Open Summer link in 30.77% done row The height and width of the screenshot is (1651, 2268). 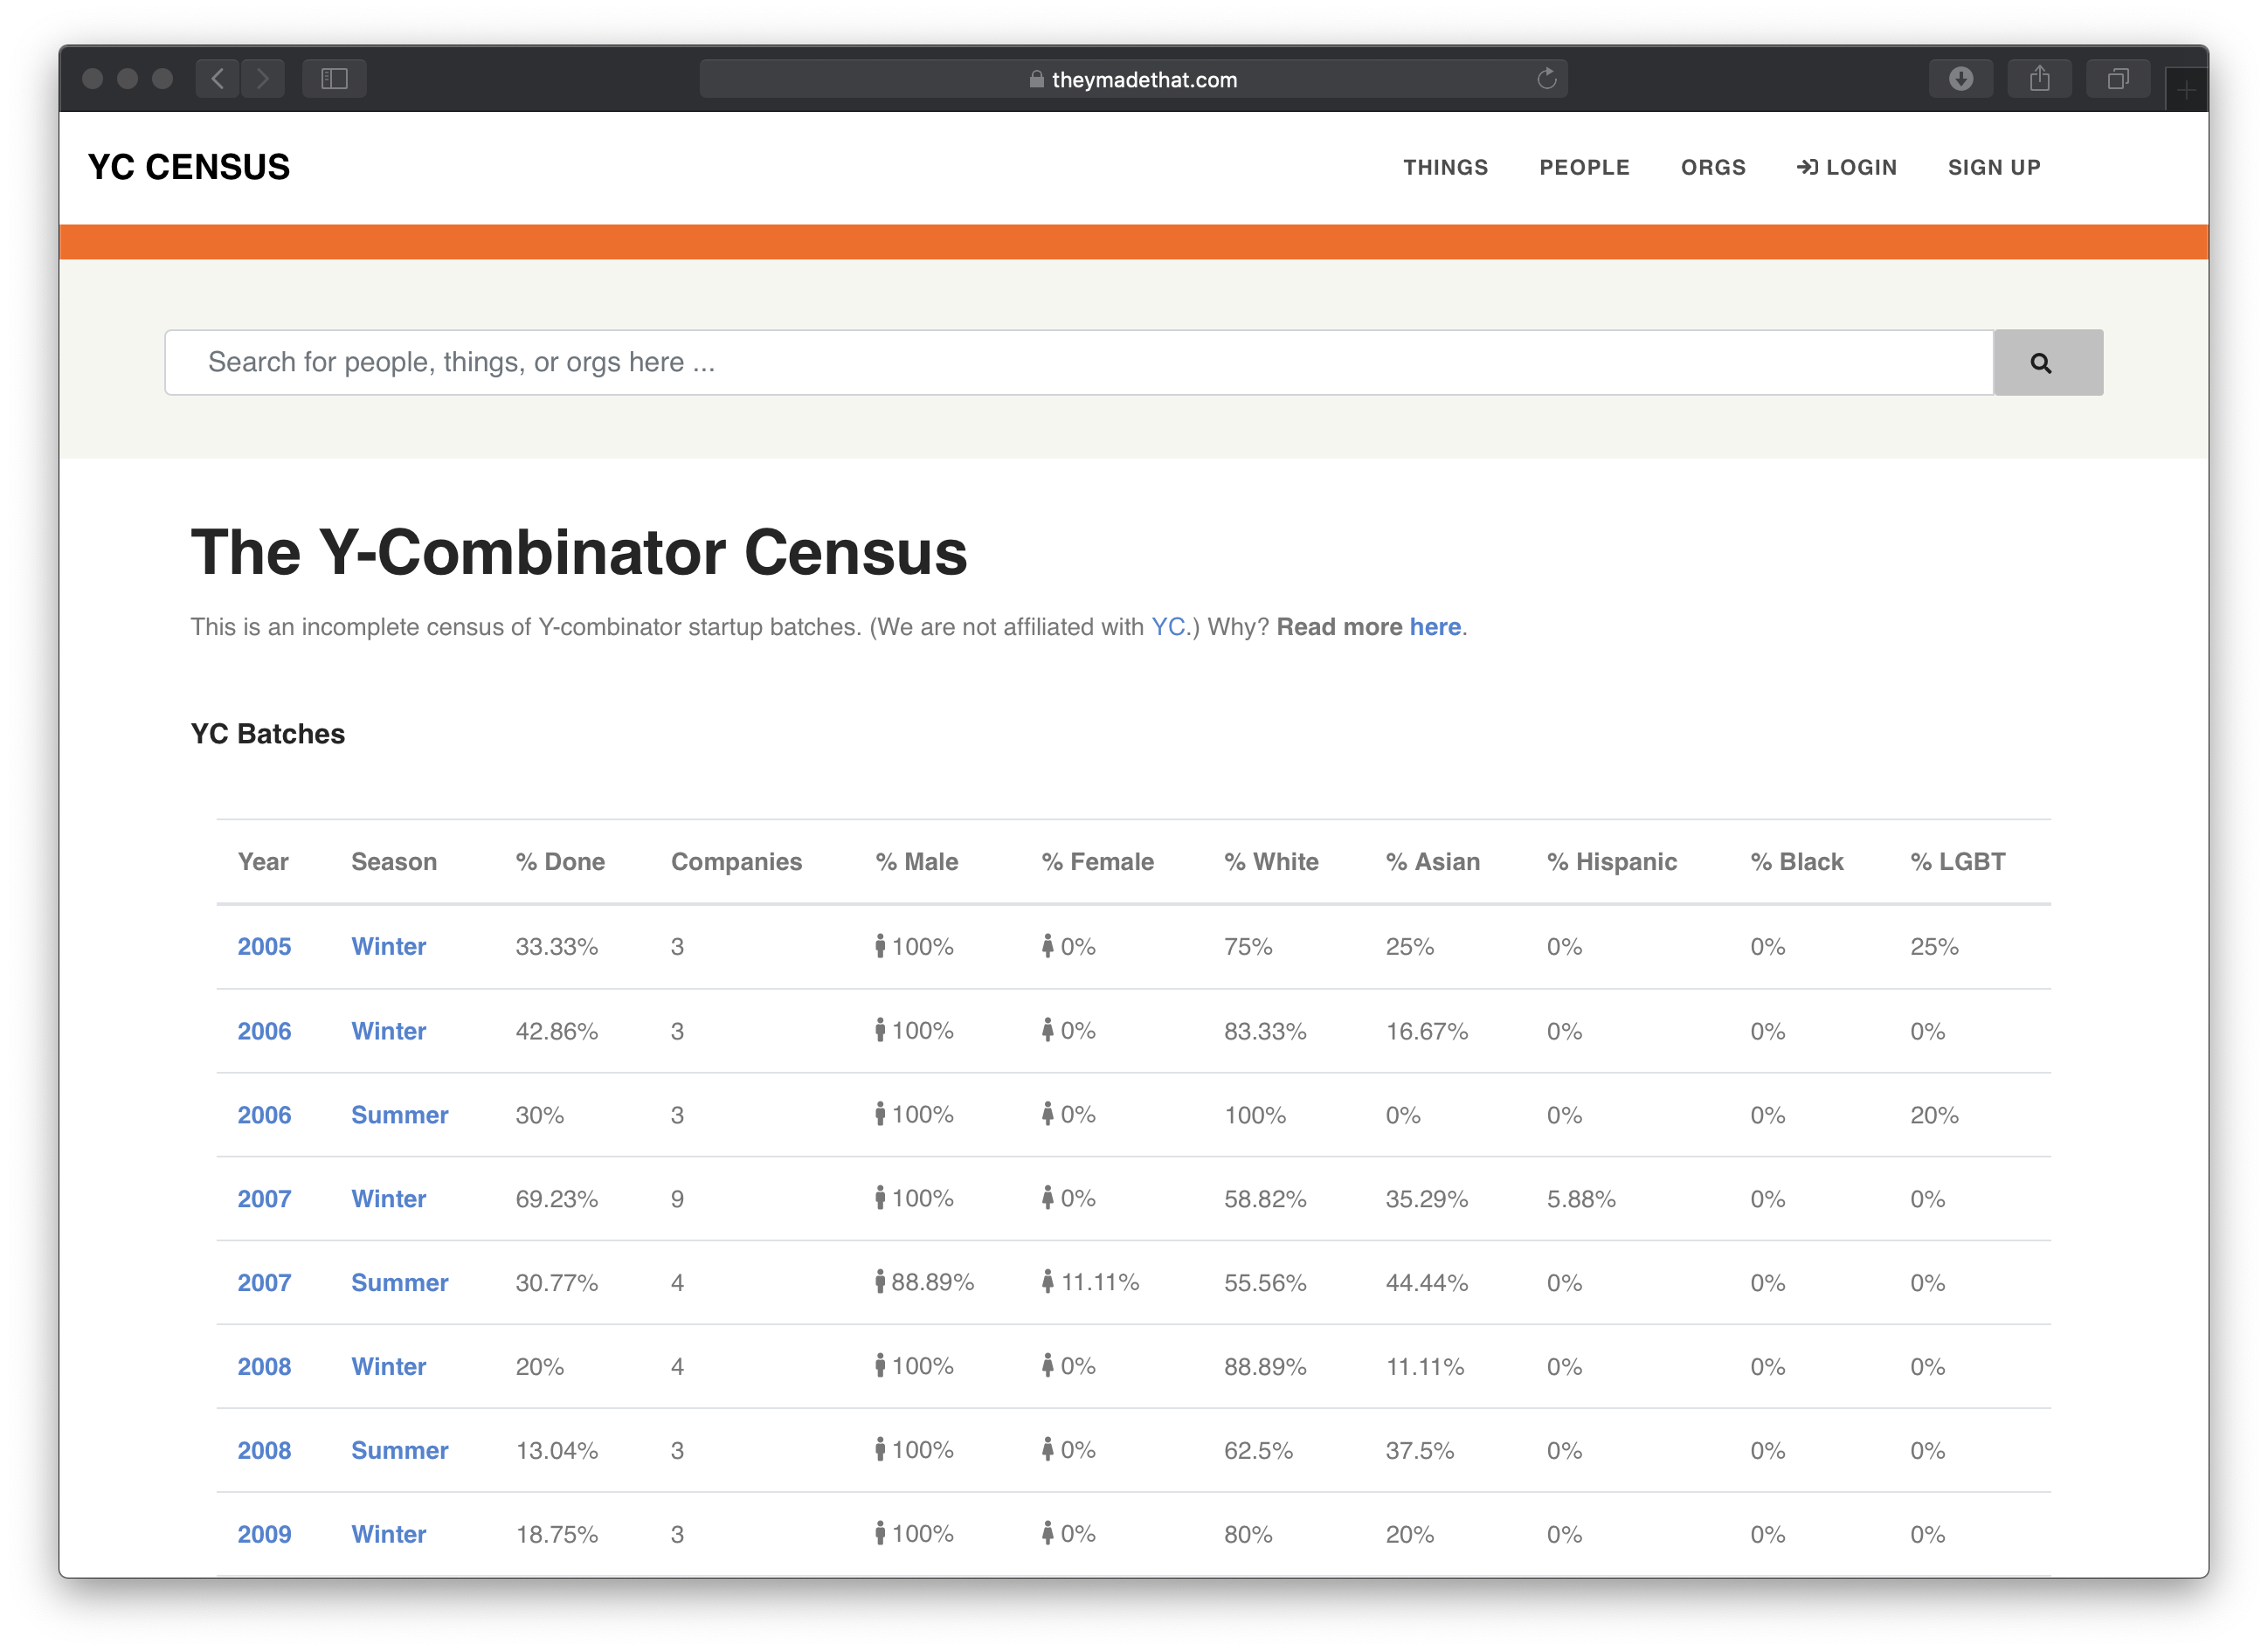[x=399, y=1283]
